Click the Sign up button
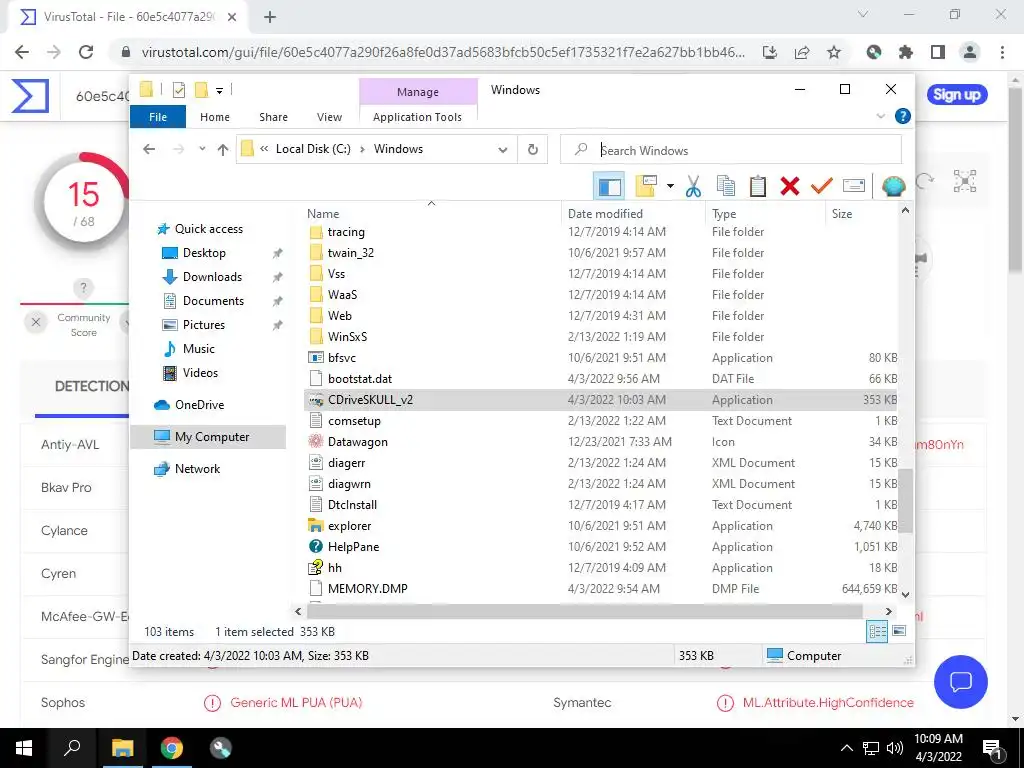1024x768 pixels. tap(957, 95)
